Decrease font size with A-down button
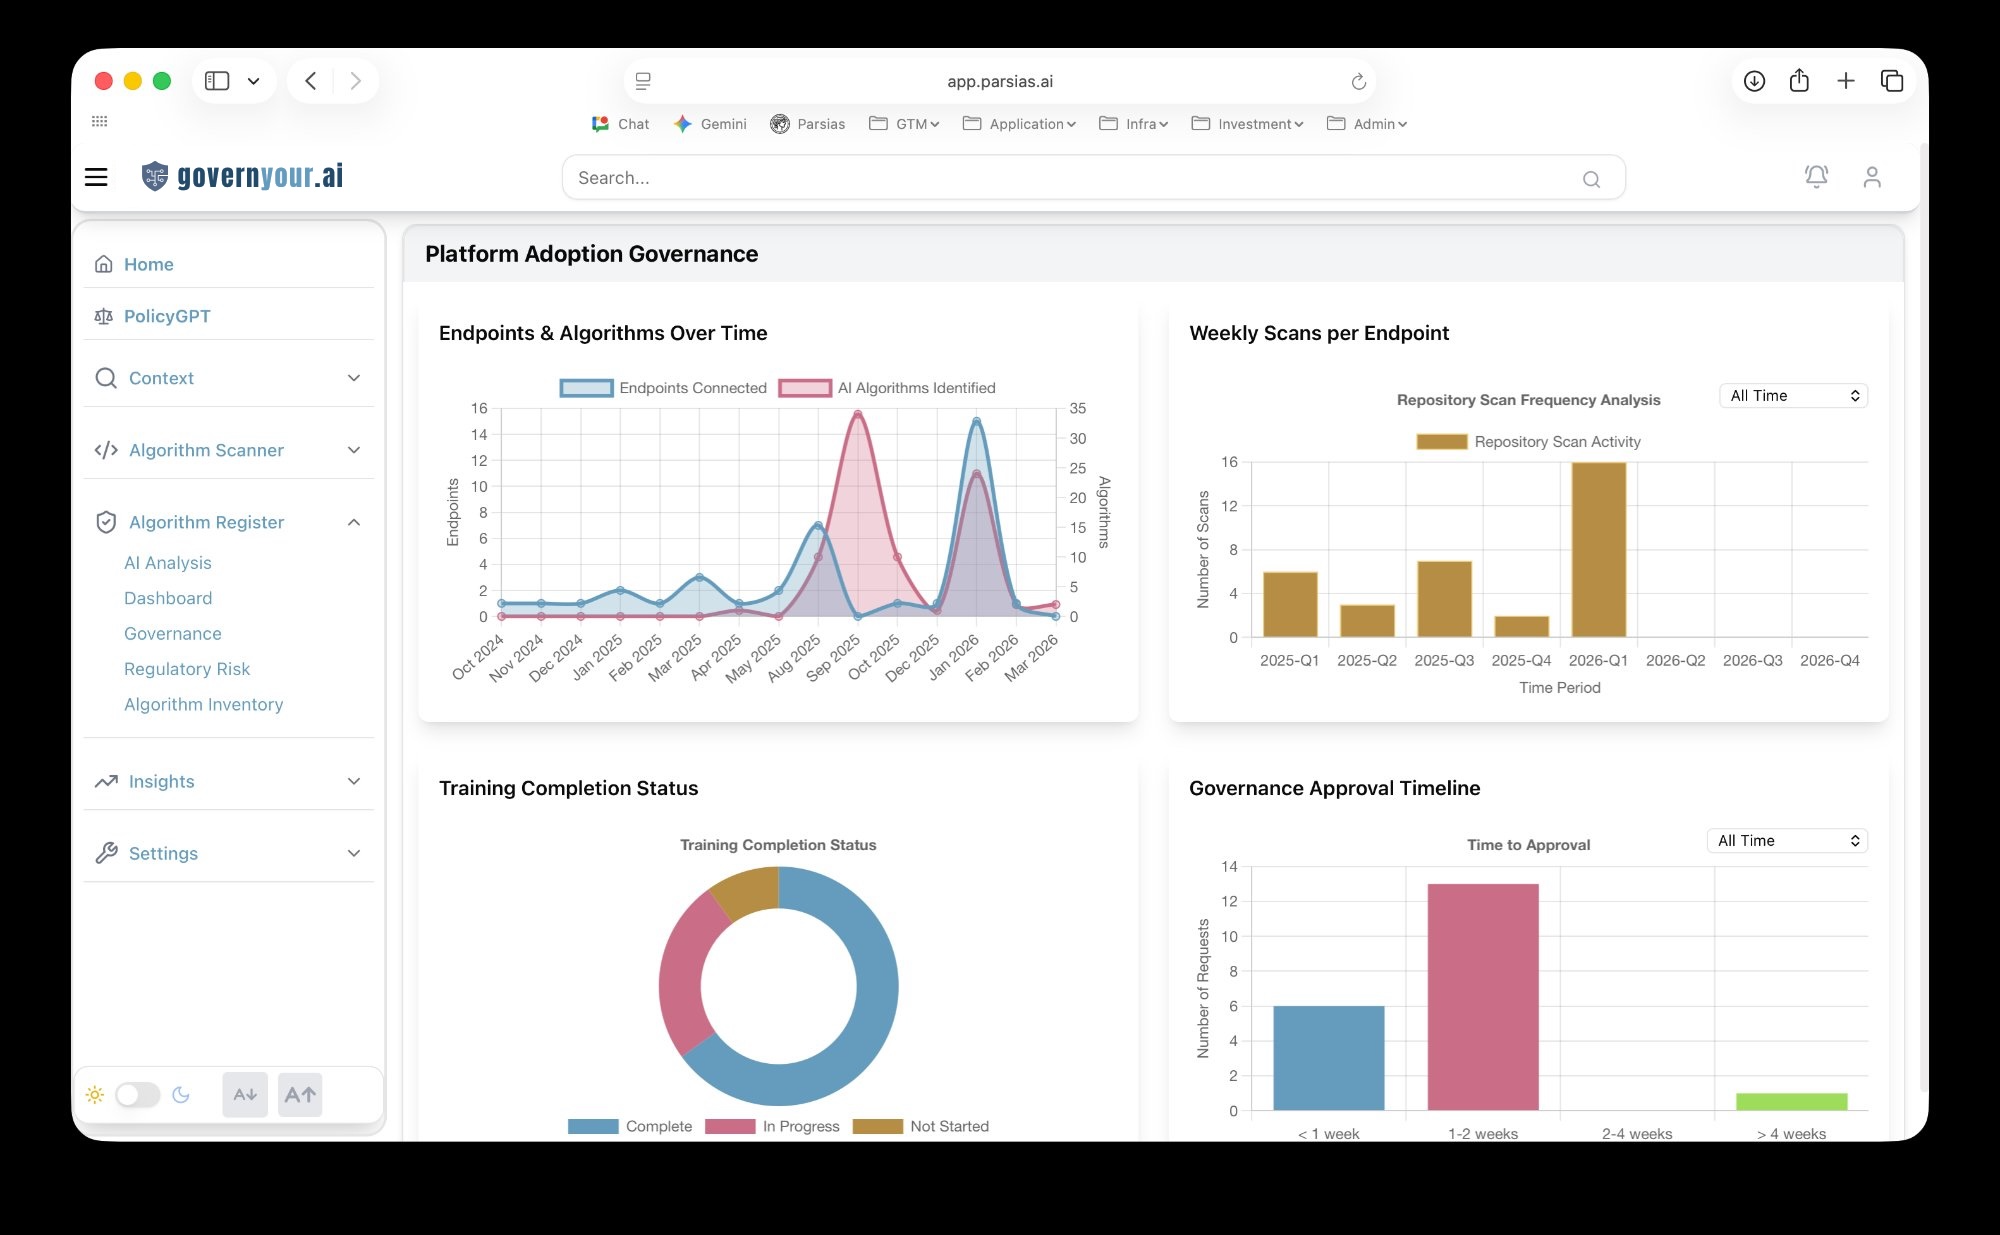2000x1235 pixels. coord(245,1094)
